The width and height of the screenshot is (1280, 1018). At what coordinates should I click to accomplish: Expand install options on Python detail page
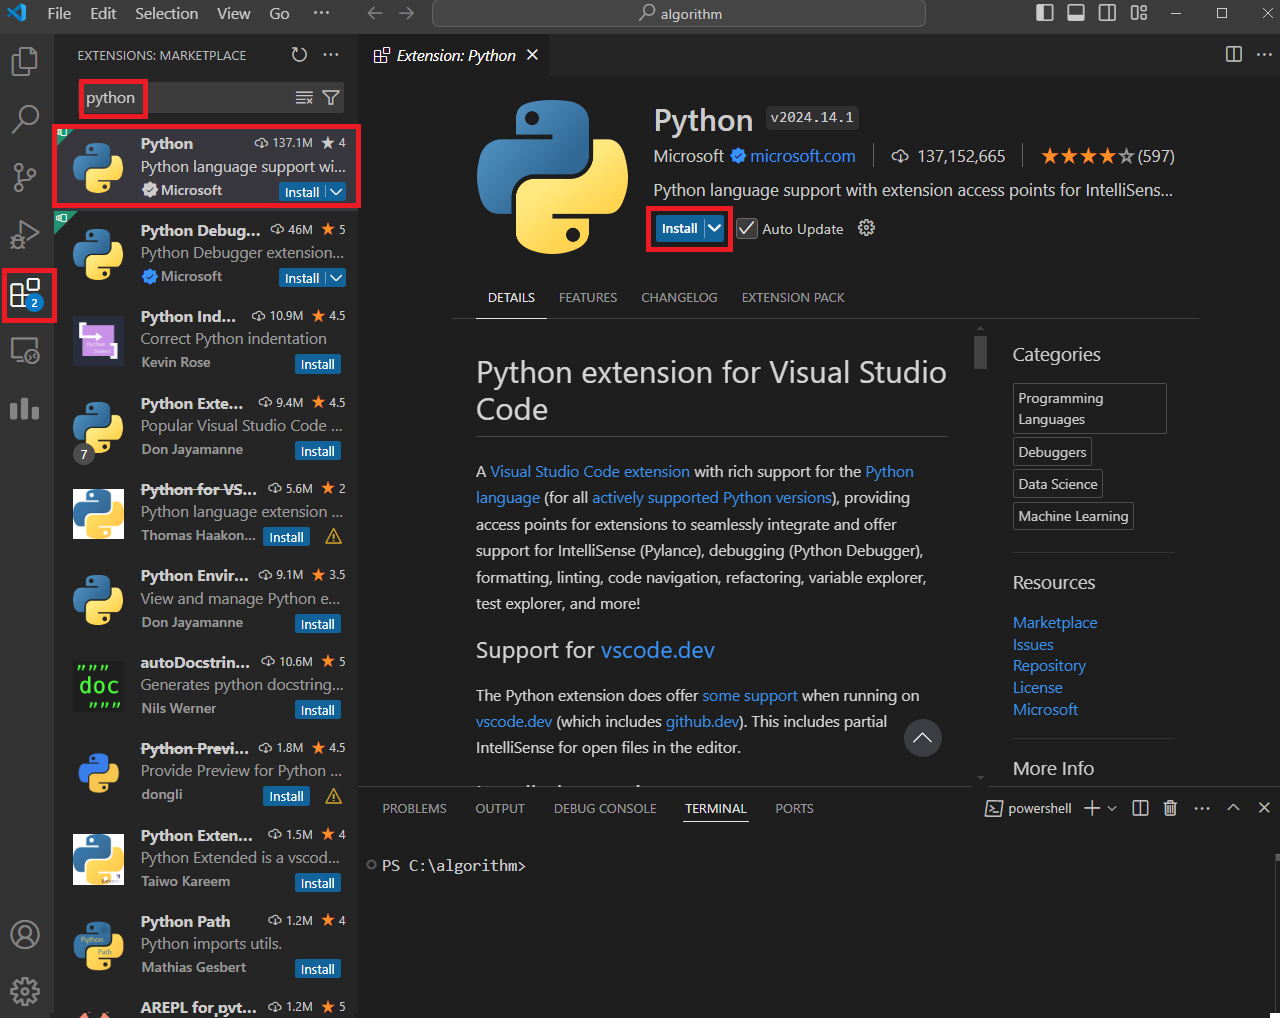coord(714,228)
